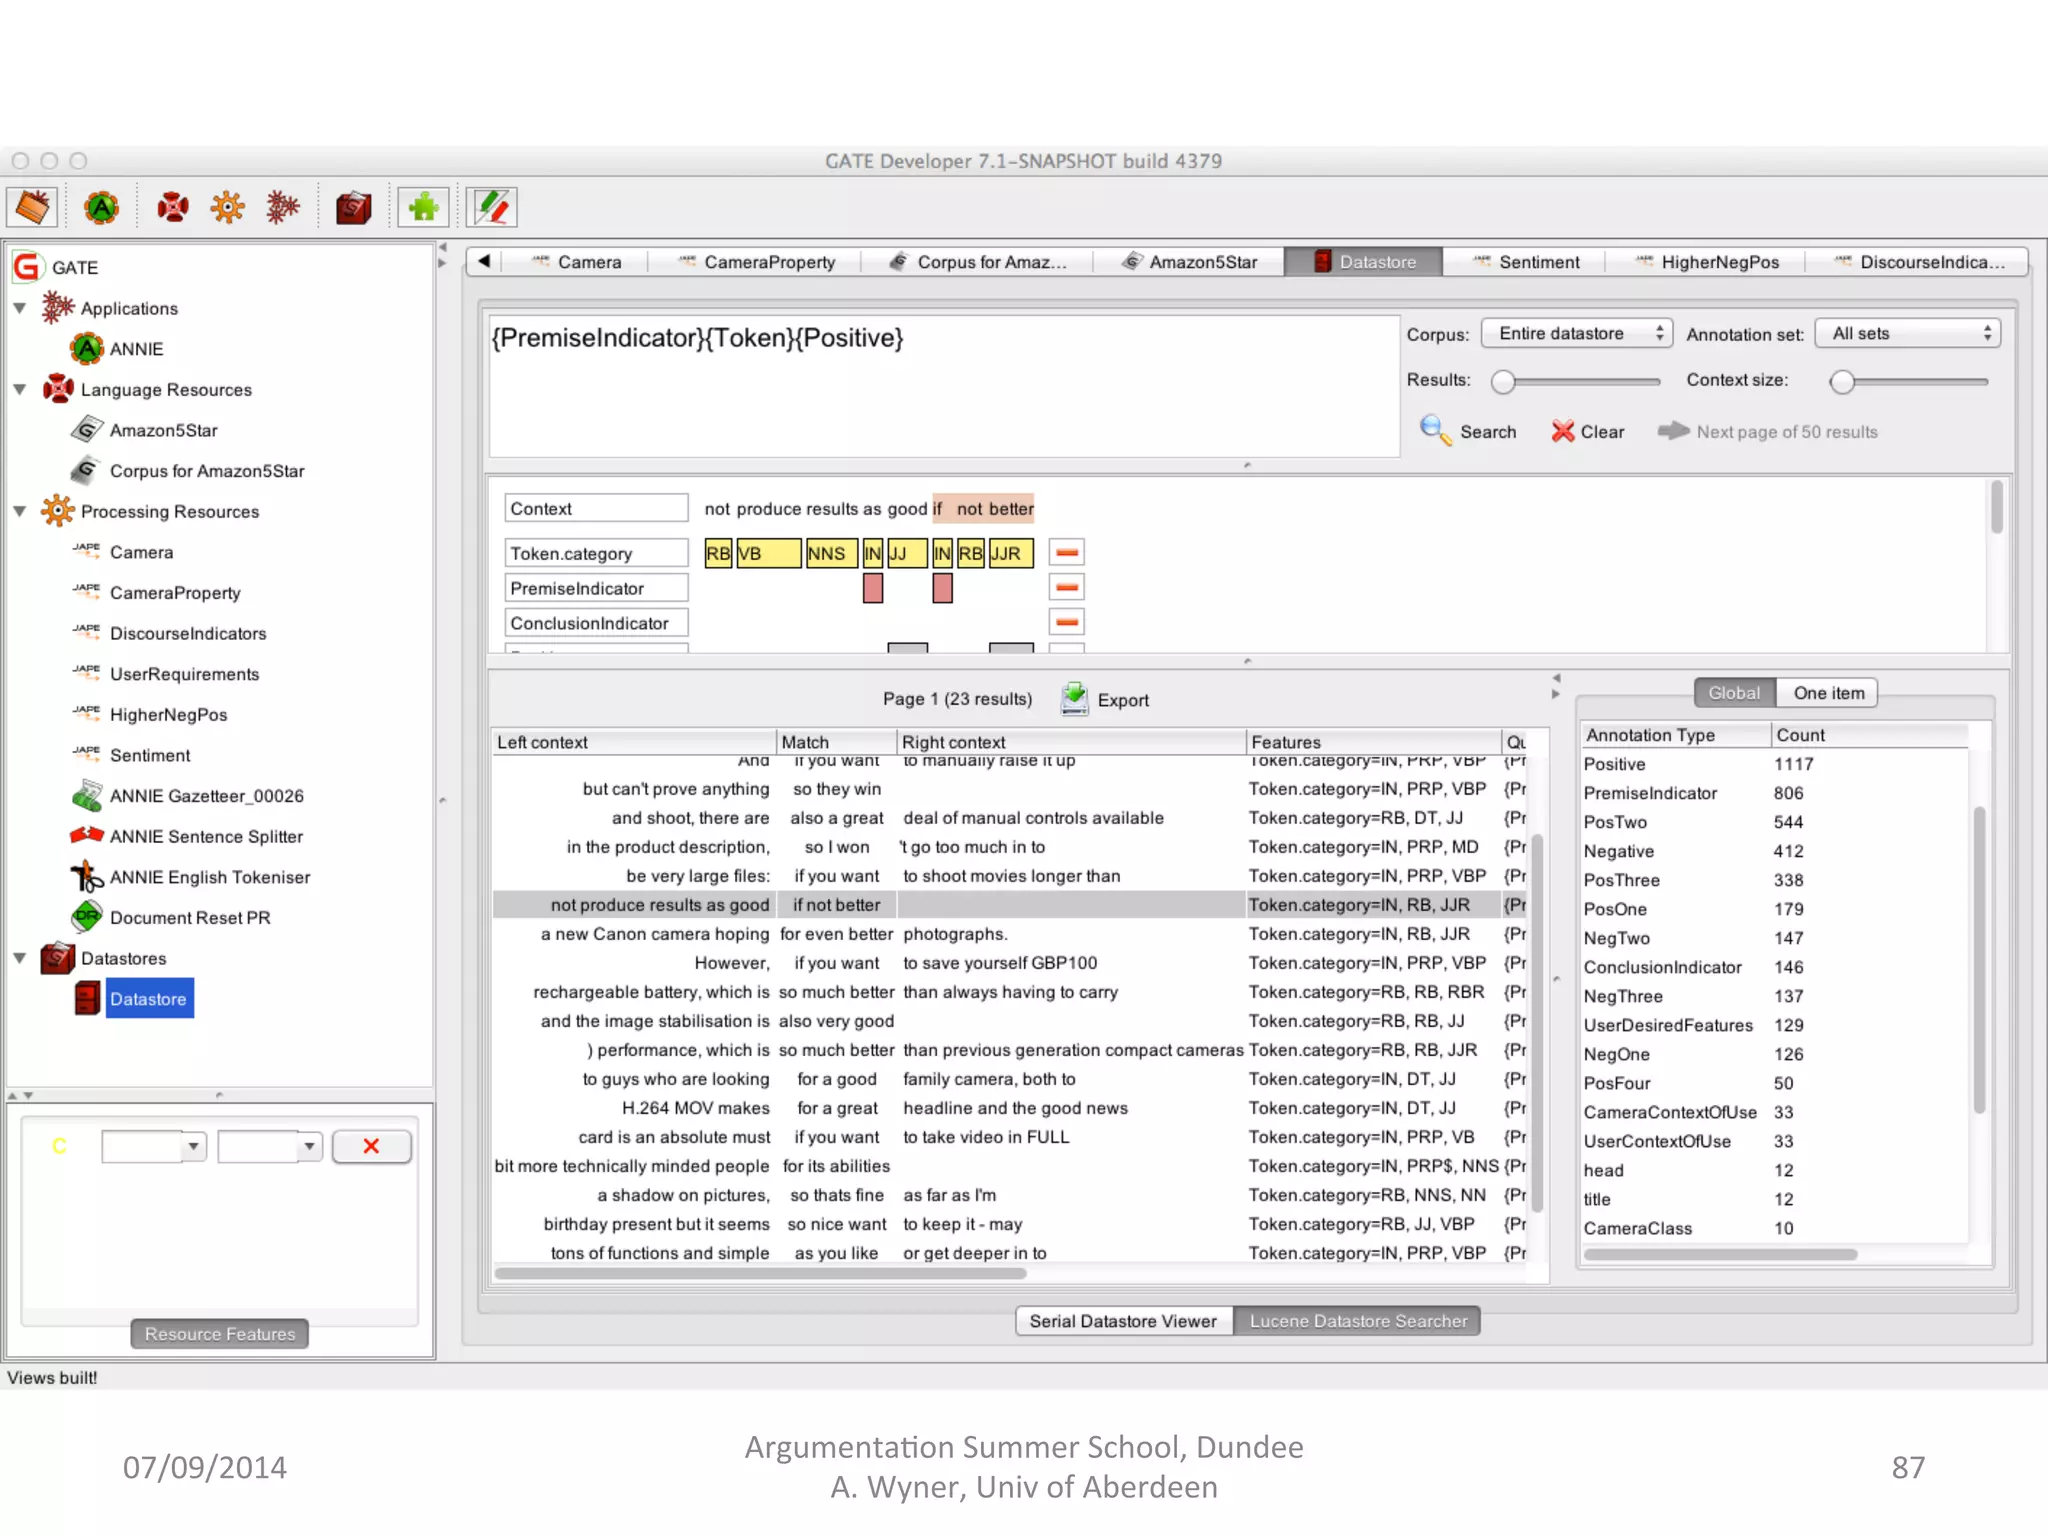Open the Corpus dropdown Entire datastore
This screenshot has height=1536, width=2048.
tap(1577, 334)
